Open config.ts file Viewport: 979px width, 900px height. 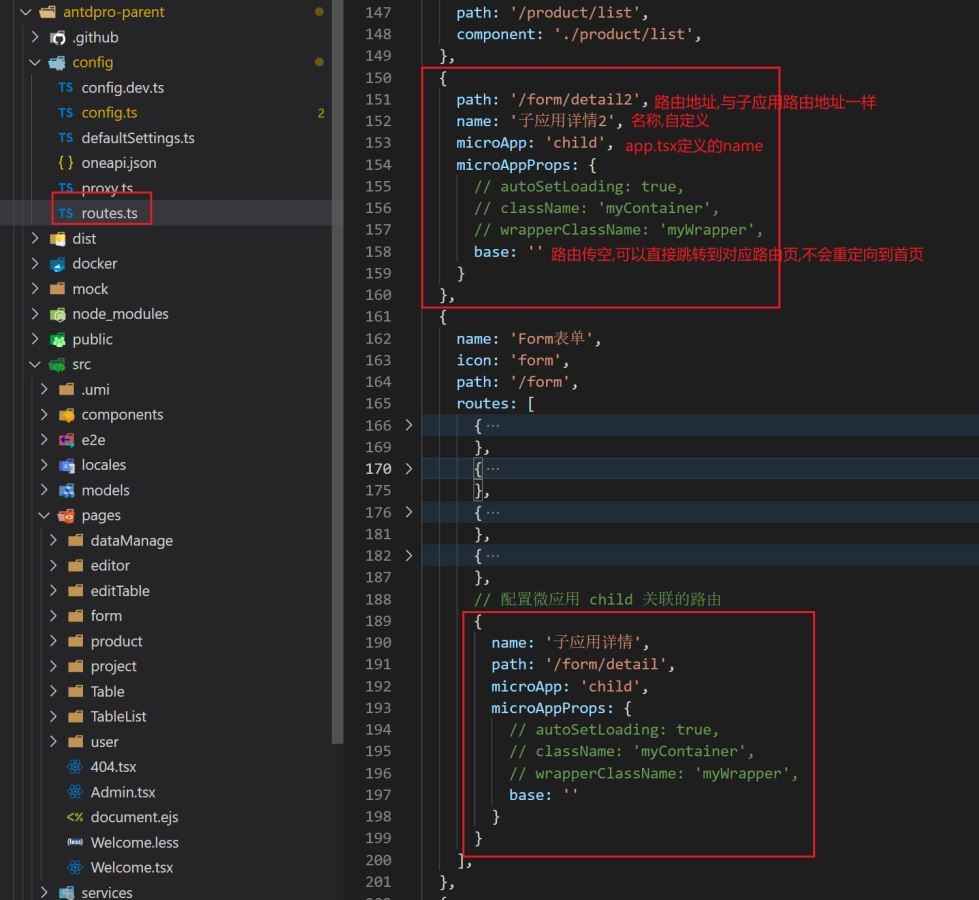tap(109, 112)
